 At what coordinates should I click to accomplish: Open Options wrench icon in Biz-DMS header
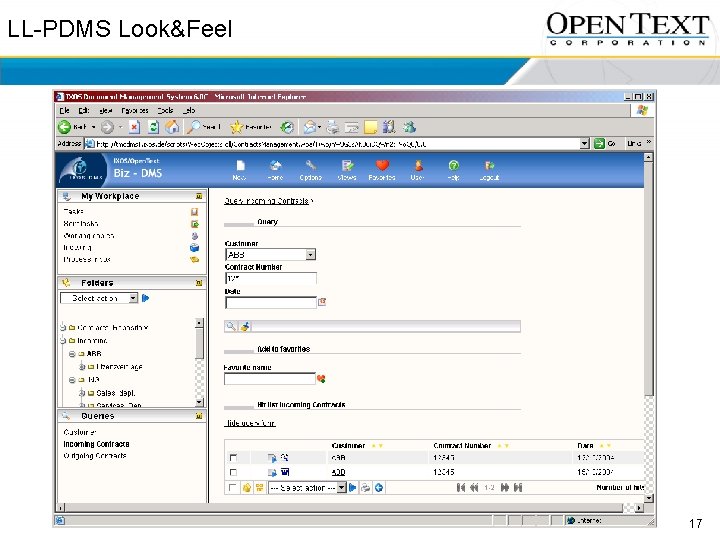311,165
